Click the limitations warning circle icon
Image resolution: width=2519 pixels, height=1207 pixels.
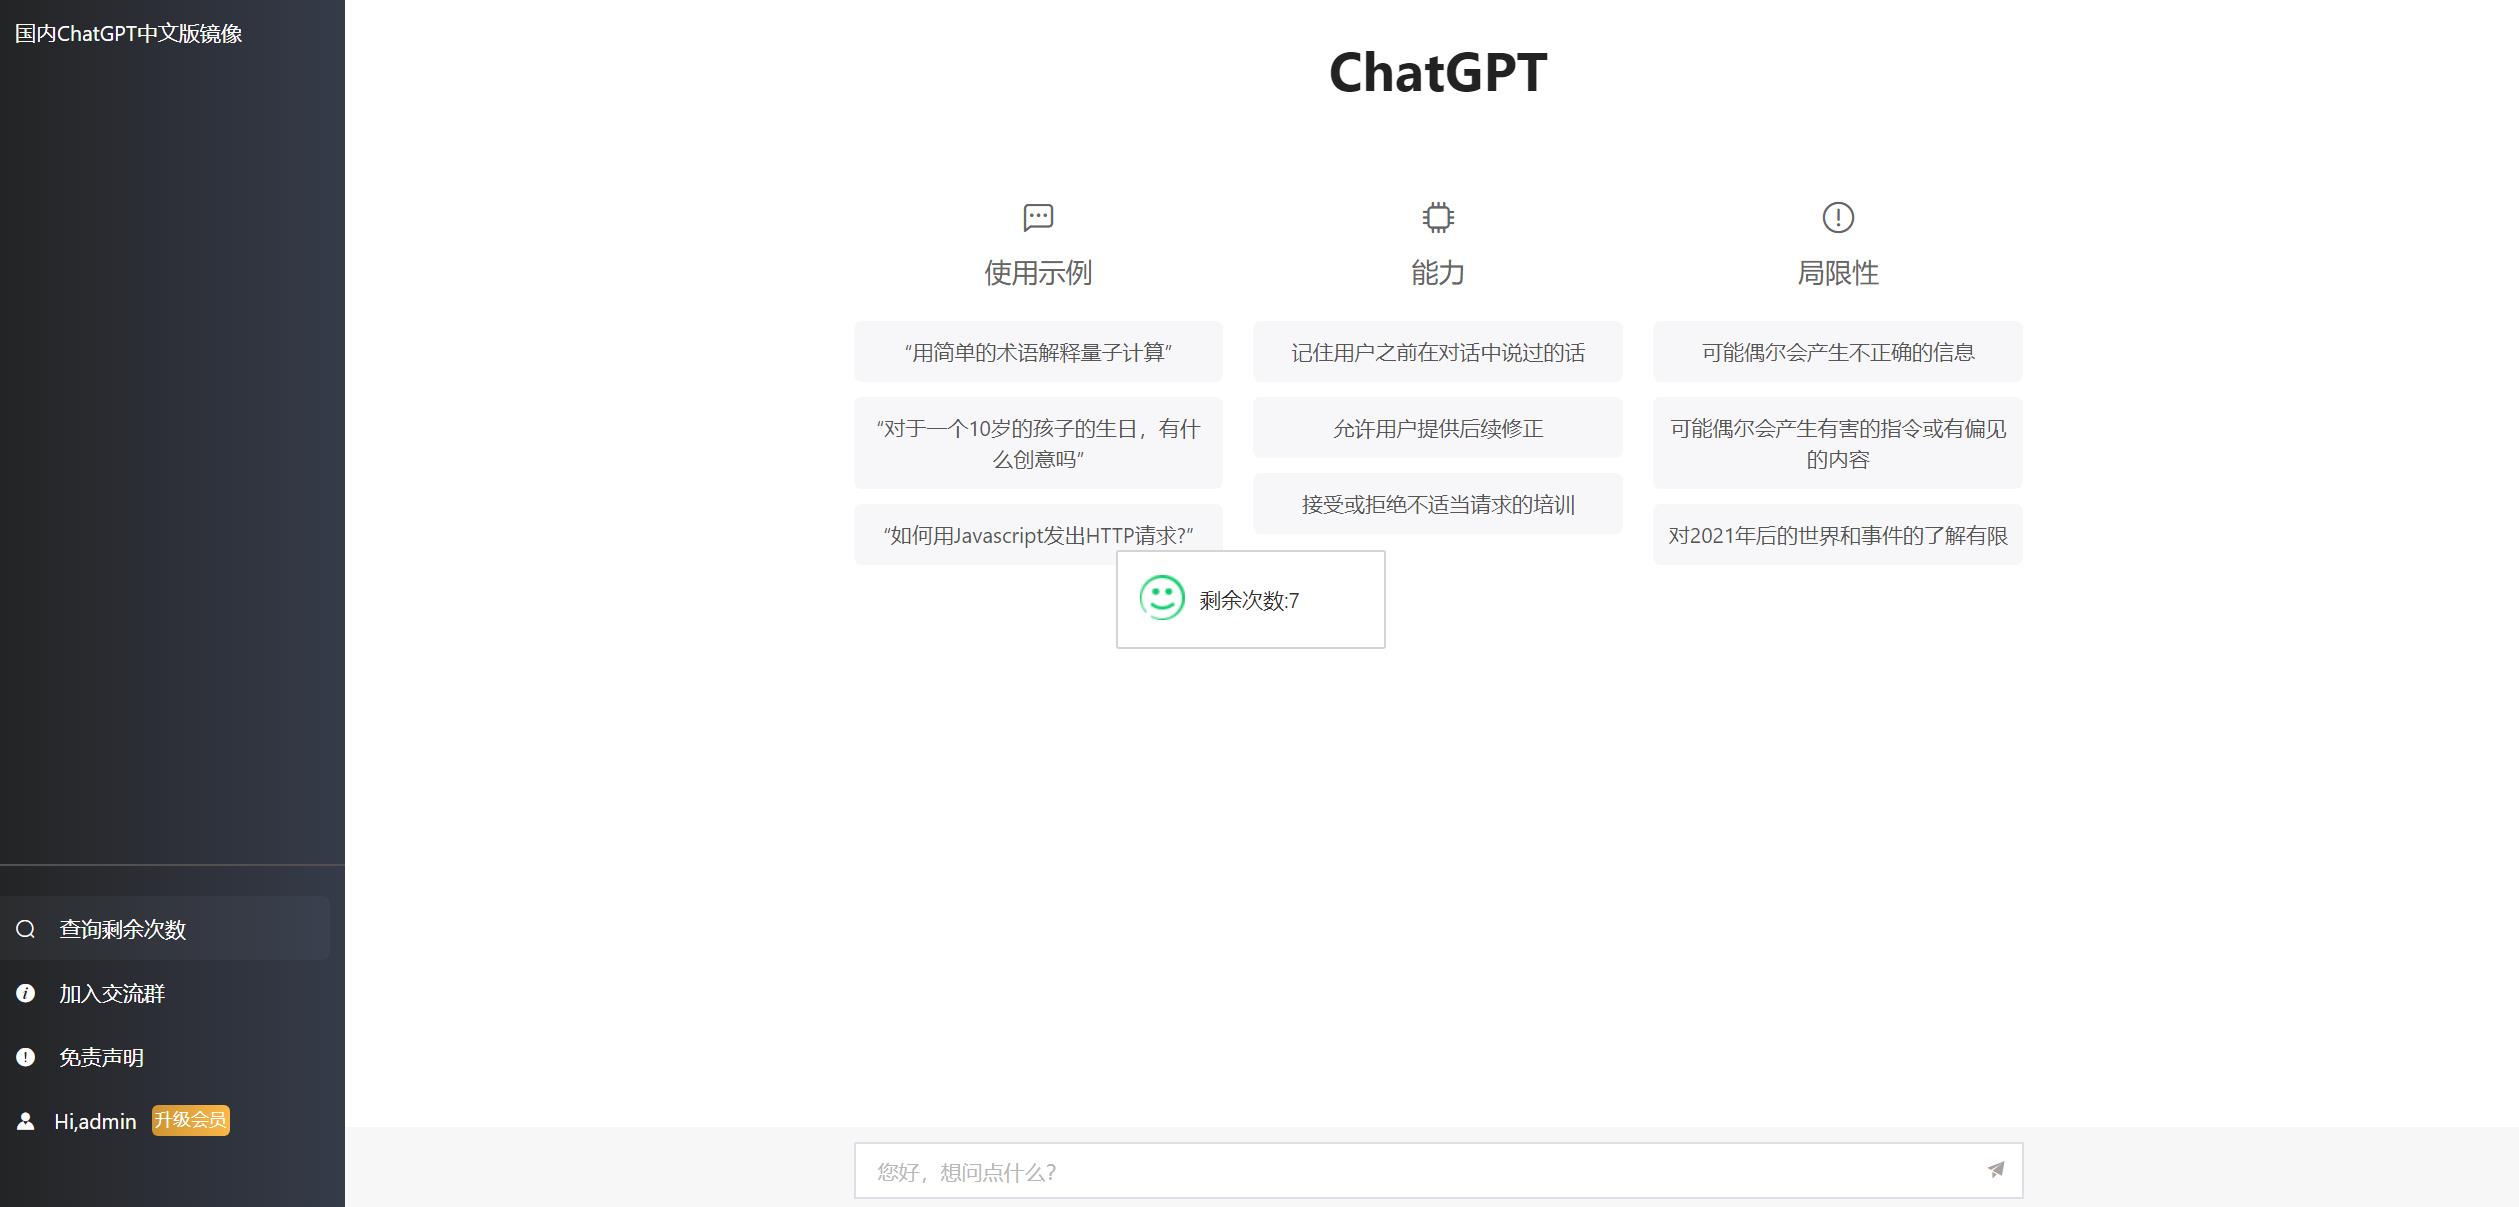tap(1836, 217)
